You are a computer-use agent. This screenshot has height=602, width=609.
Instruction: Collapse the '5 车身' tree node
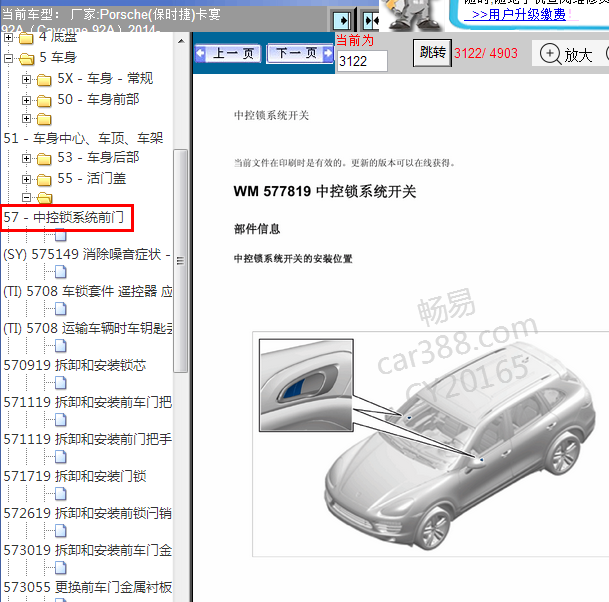(x=8, y=59)
